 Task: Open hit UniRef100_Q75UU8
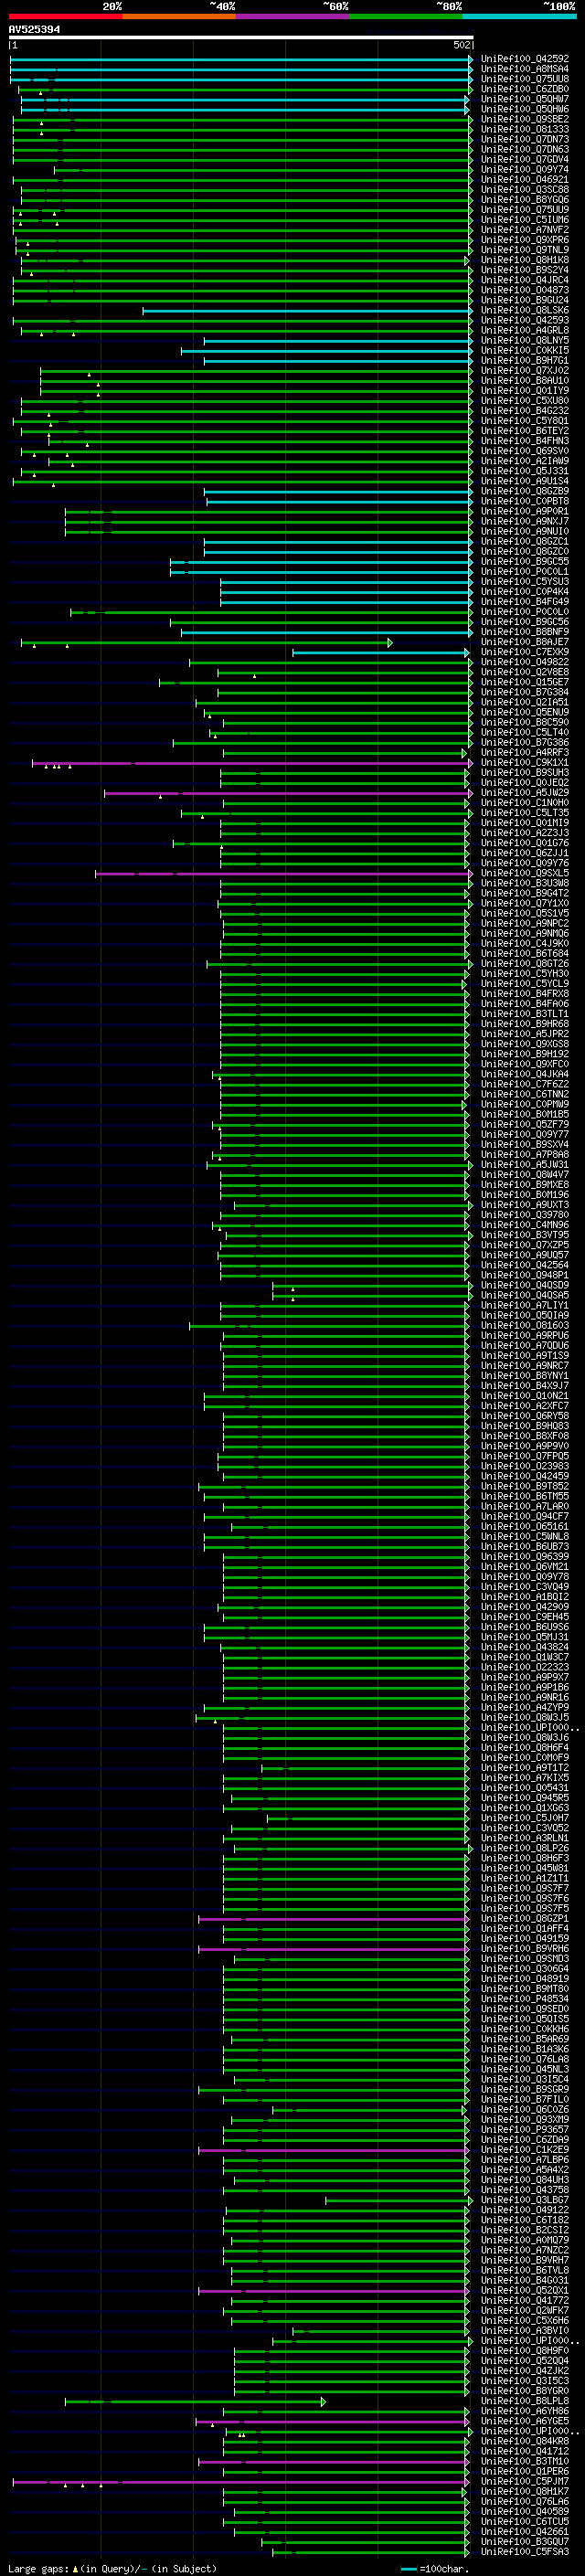click(524, 79)
